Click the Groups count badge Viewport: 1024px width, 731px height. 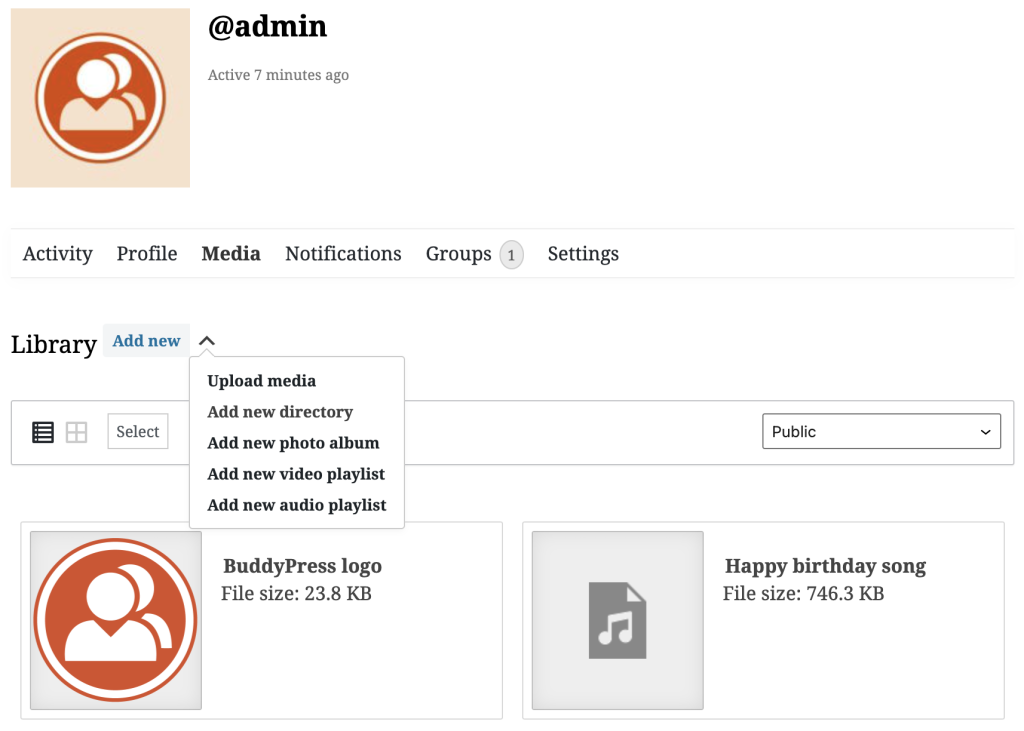pyautogui.click(x=511, y=255)
